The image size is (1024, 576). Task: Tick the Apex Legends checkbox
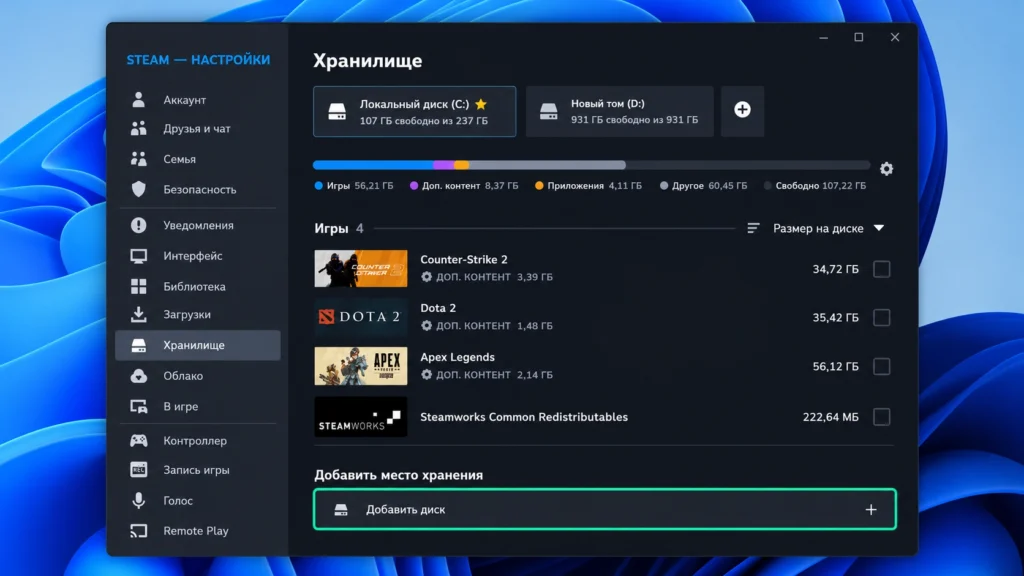(882, 366)
